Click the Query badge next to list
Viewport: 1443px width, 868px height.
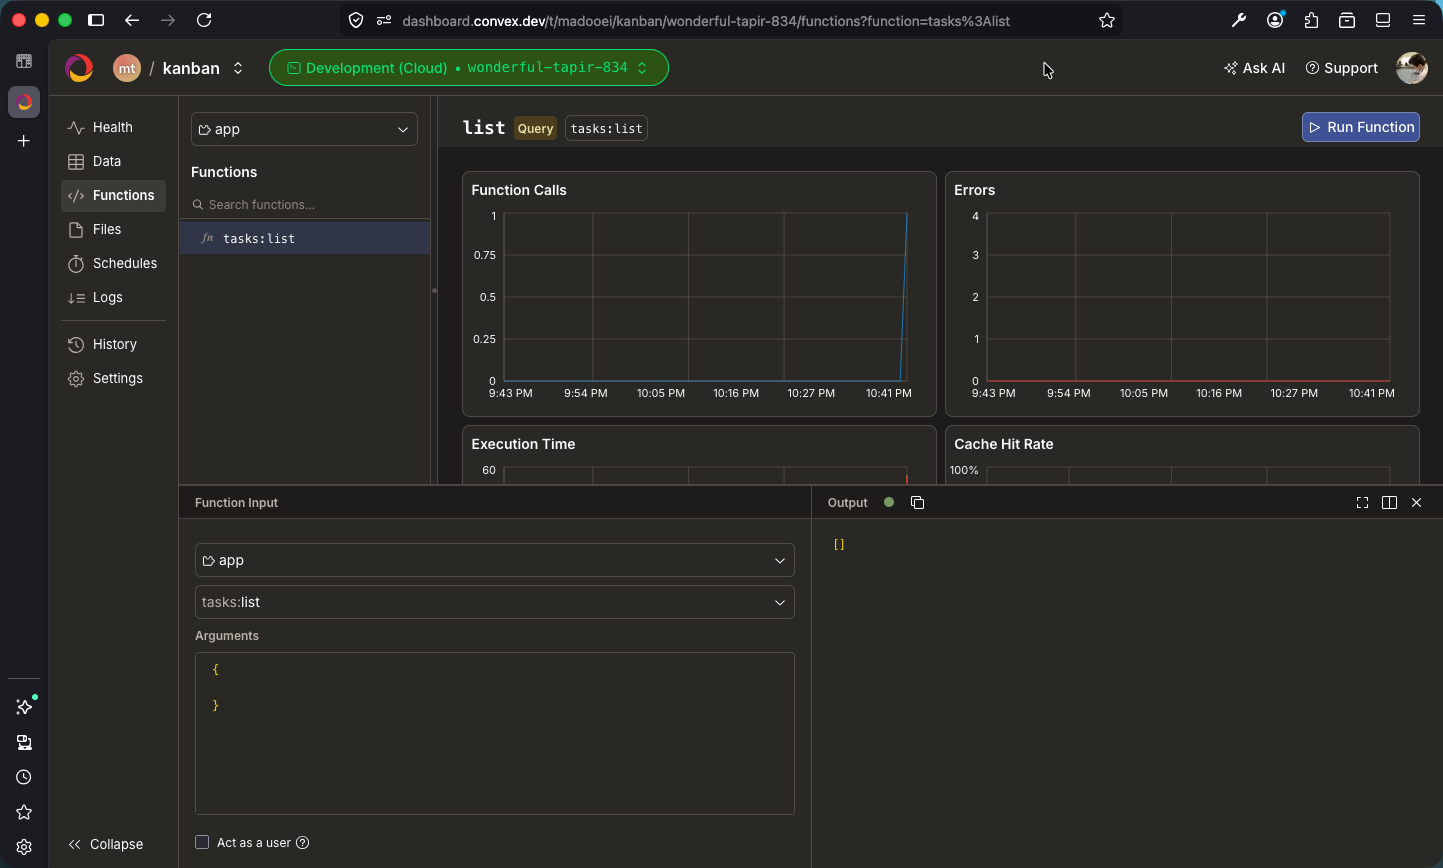coord(535,128)
